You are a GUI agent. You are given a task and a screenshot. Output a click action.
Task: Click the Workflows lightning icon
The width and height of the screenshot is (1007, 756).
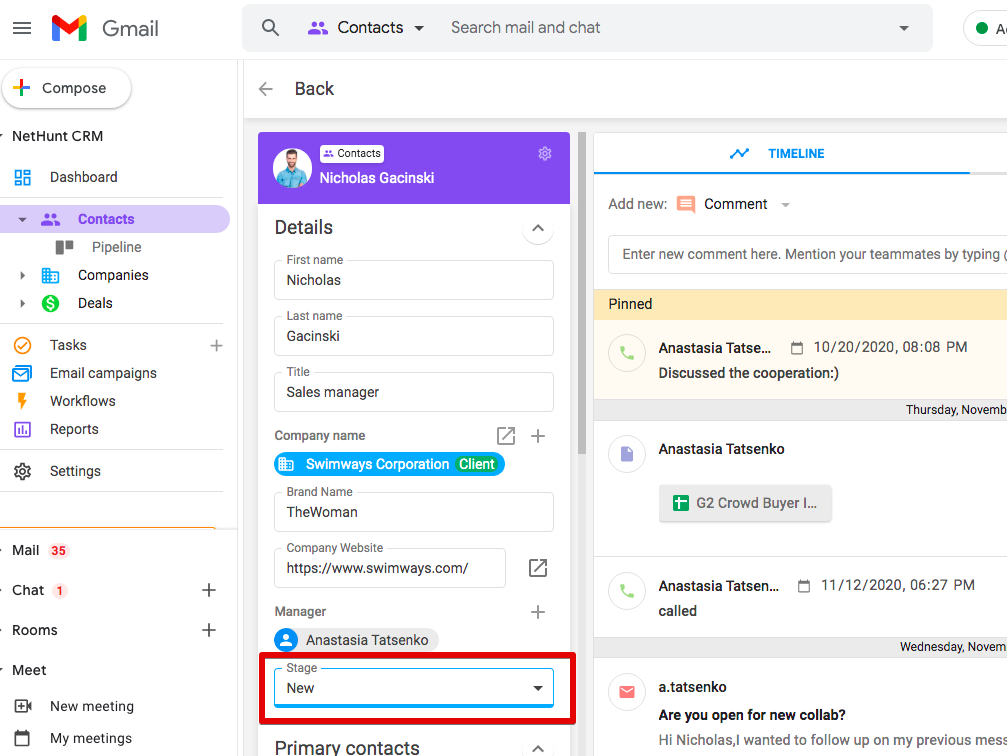pyautogui.click(x=22, y=401)
